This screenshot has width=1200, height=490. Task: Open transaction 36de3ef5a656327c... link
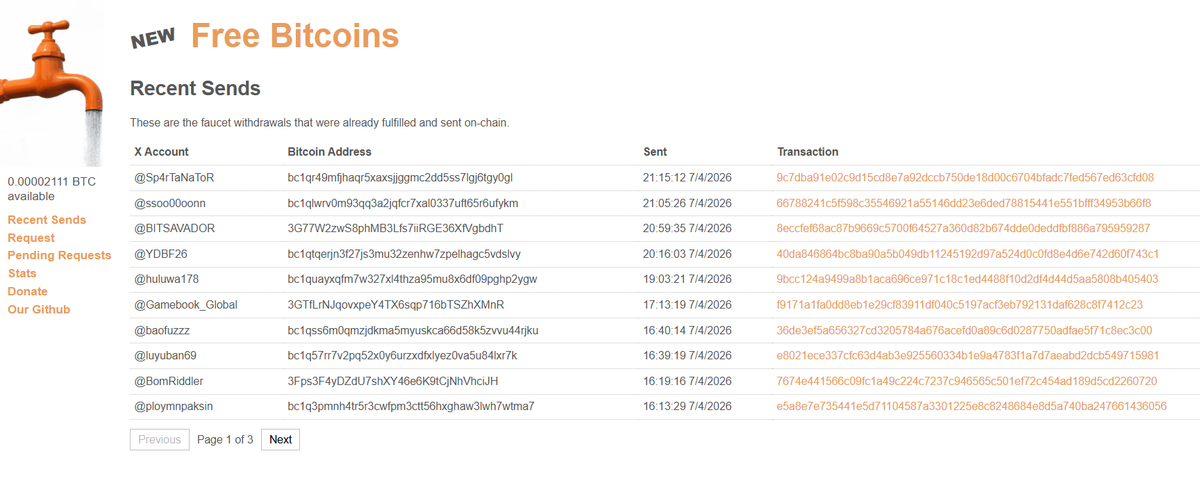click(x=964, y=331)
